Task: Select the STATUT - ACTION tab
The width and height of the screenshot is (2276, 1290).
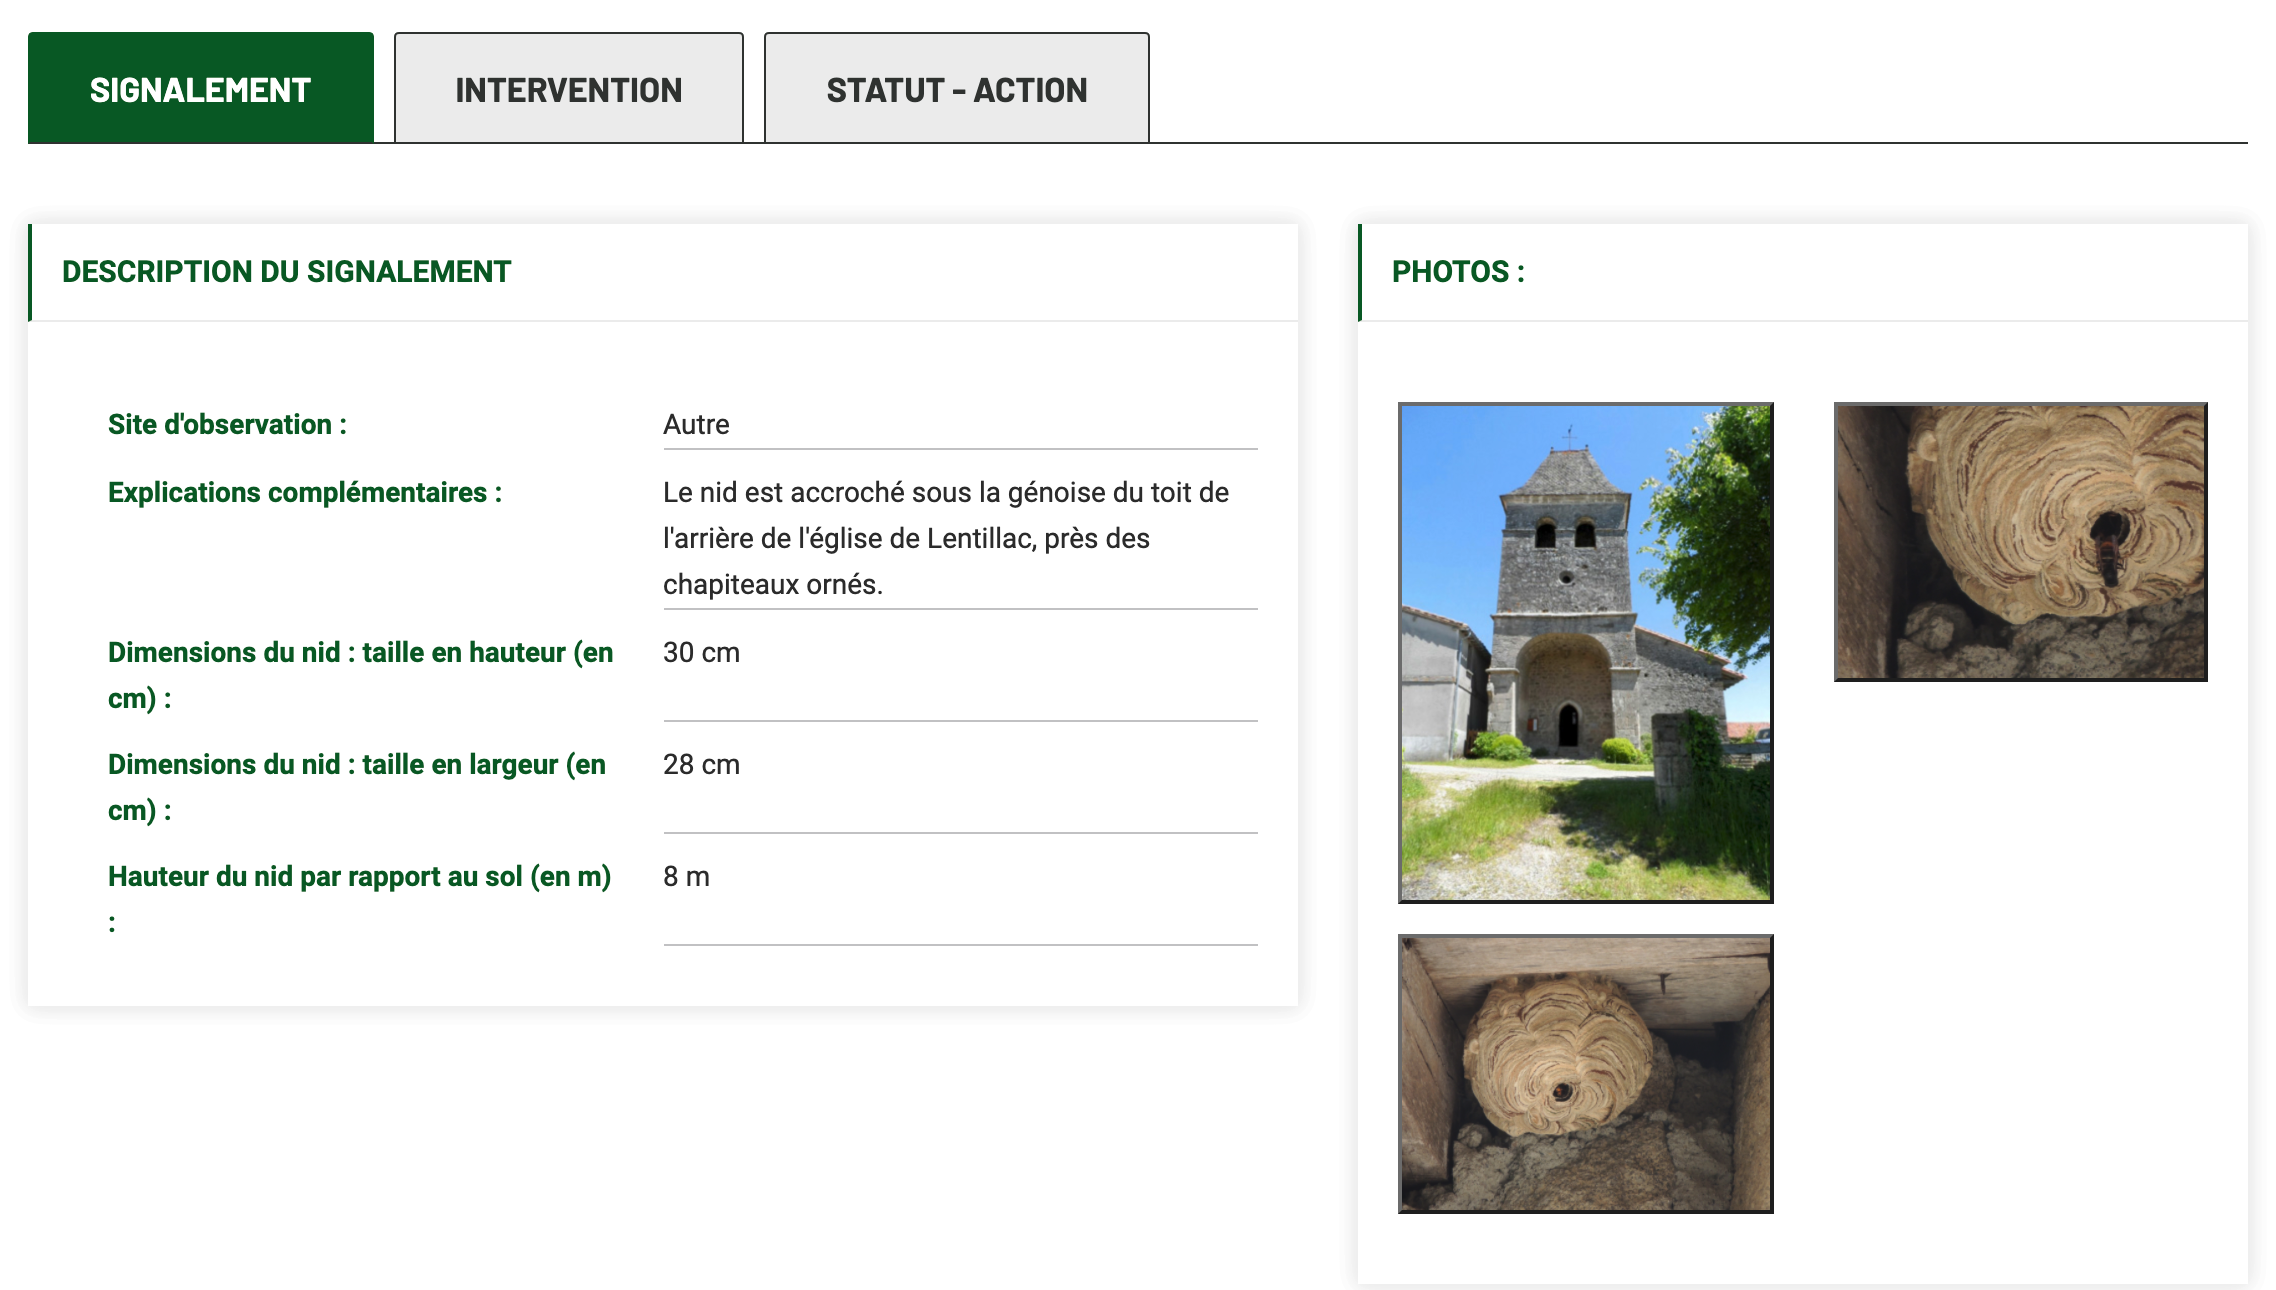Action: [x=956, y=89]
